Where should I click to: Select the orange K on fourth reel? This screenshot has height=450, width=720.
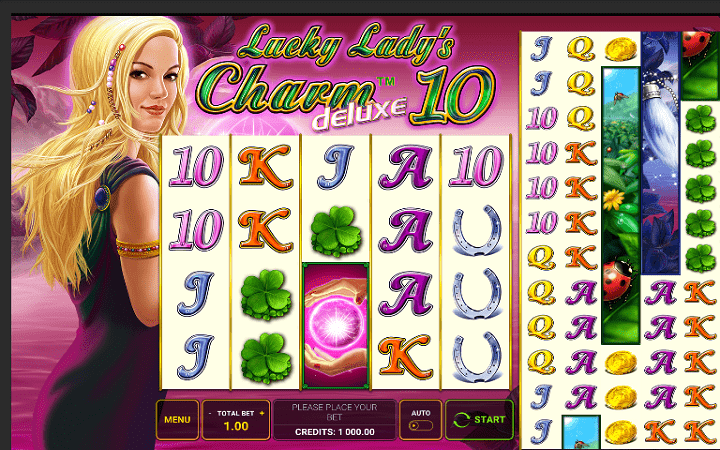pos(405,357)
